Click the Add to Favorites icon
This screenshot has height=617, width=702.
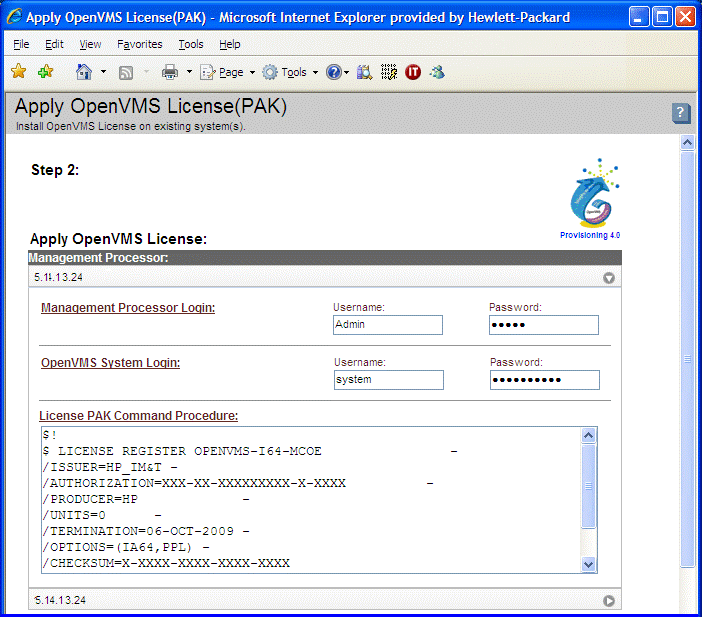coord(45,71)
